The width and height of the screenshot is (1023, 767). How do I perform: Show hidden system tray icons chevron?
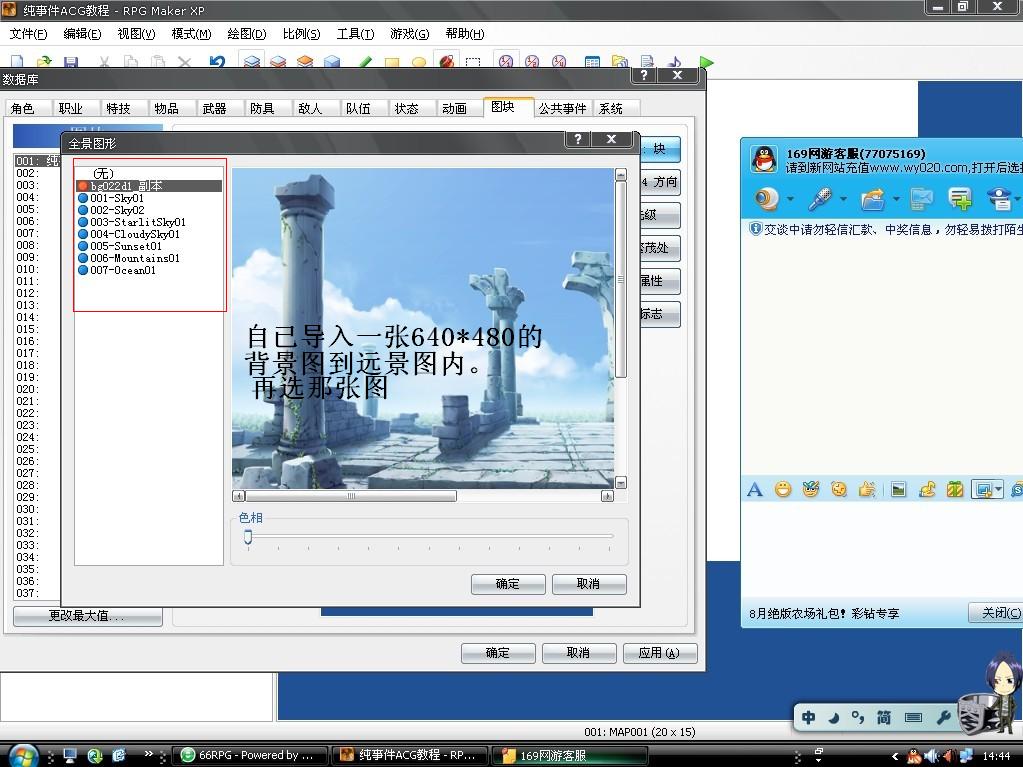coord(894,756)
